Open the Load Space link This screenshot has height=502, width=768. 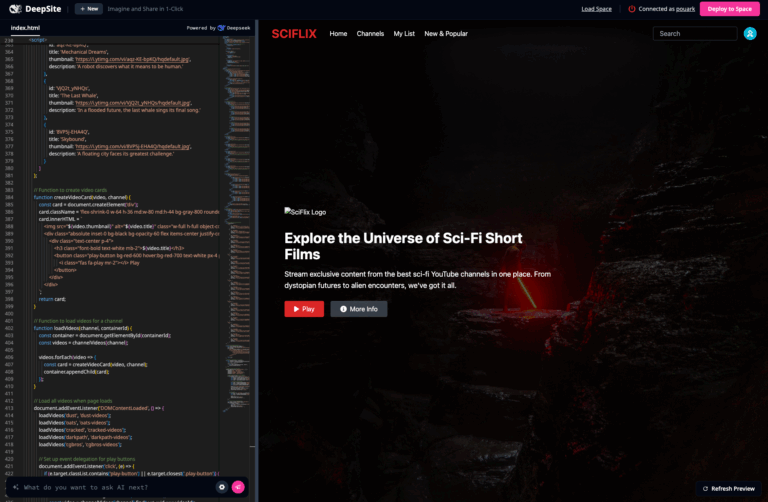coord(596,9)
